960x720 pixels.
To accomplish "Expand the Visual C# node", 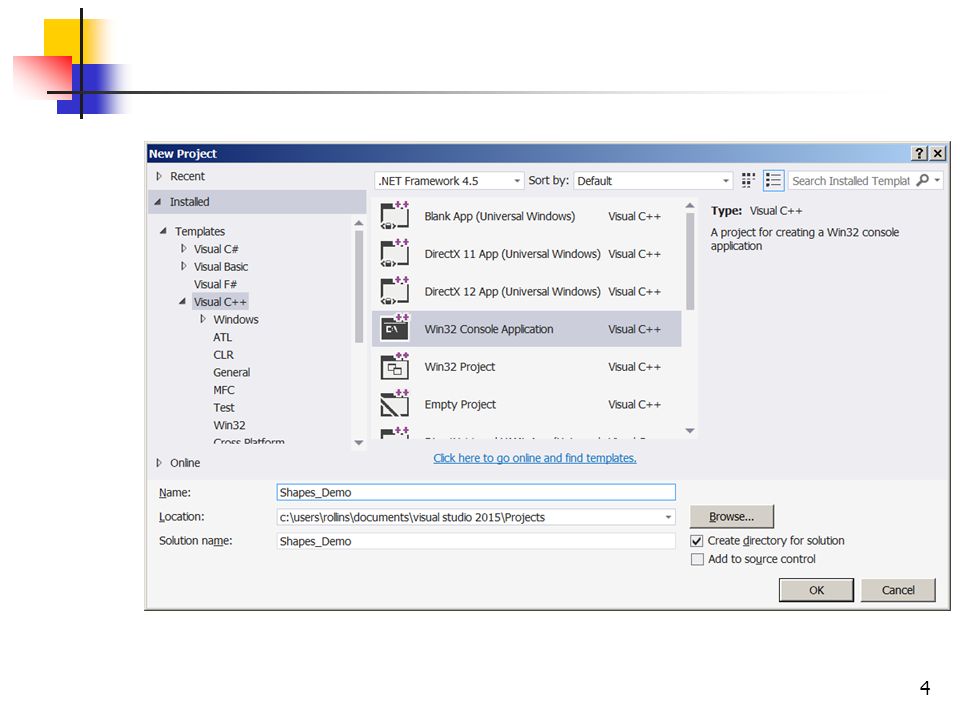I will [184, 249].
